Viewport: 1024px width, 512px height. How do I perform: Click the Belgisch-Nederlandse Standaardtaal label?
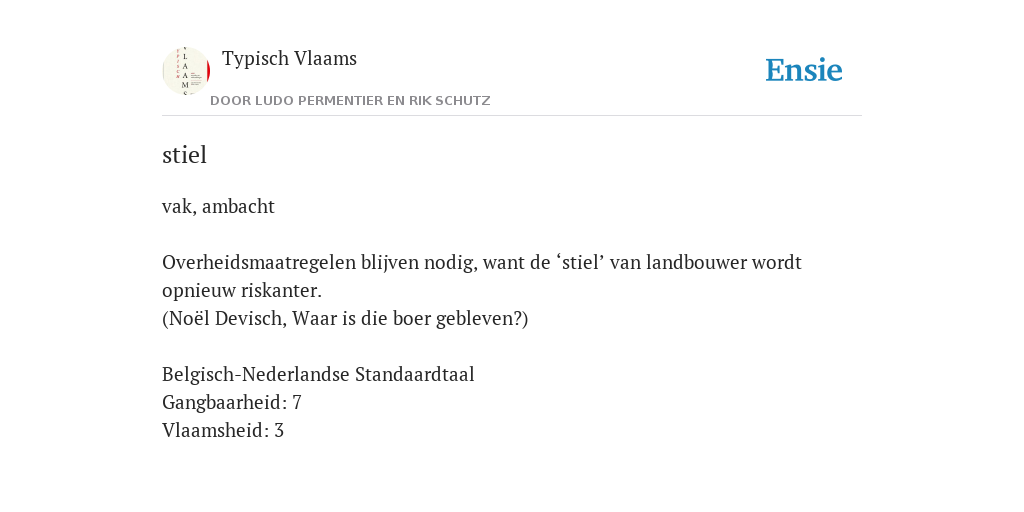pos(318,375)
